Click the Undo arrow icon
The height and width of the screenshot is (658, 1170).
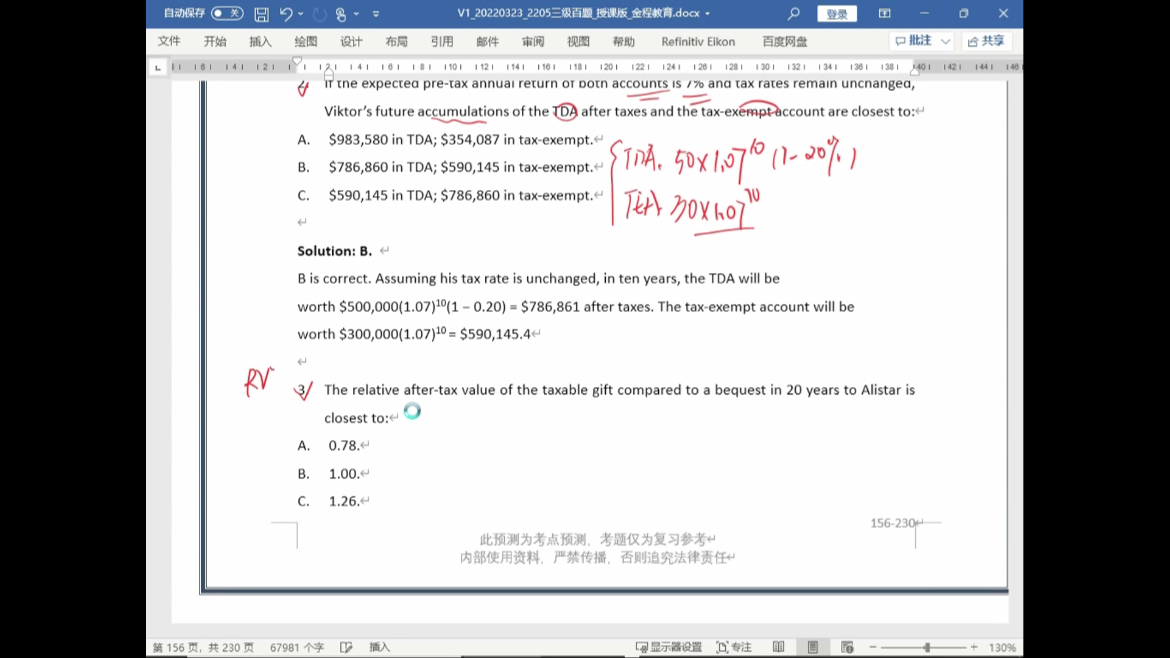[286, 14]
